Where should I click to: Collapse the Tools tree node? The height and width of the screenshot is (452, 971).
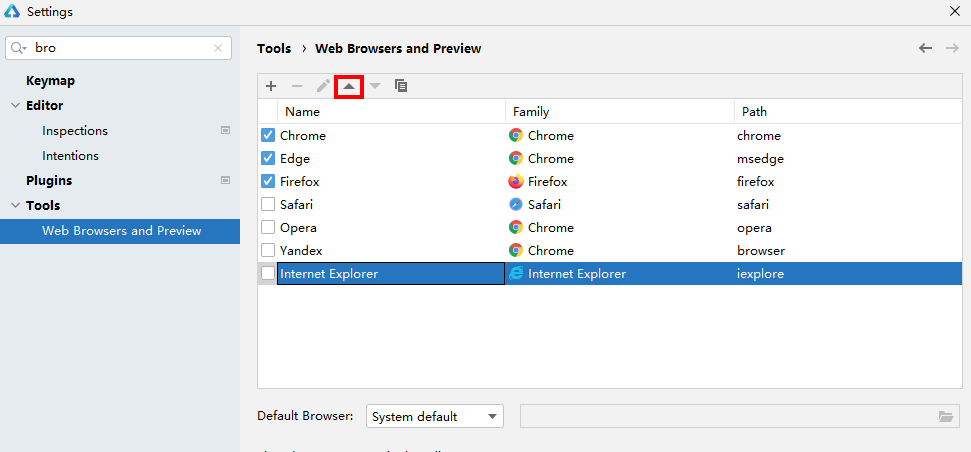pos(15,206)
